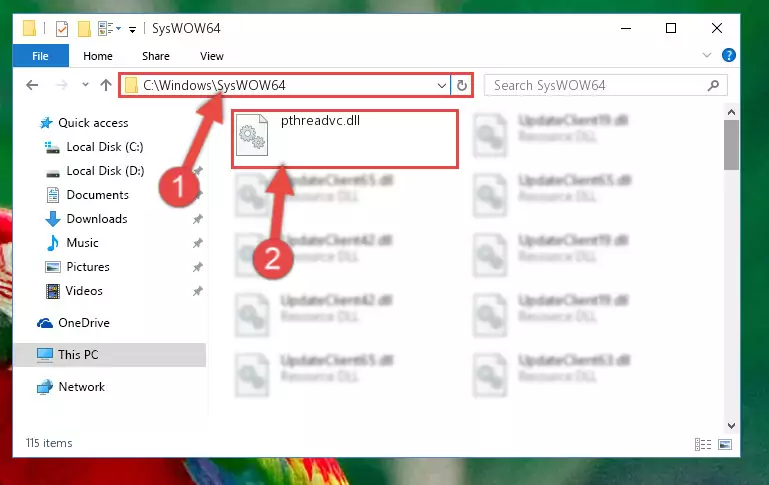Screen dimensions: 769x485
Task: Open the Customize Quick Access Toolbar dropdown arrow
Action: (132, 30)
